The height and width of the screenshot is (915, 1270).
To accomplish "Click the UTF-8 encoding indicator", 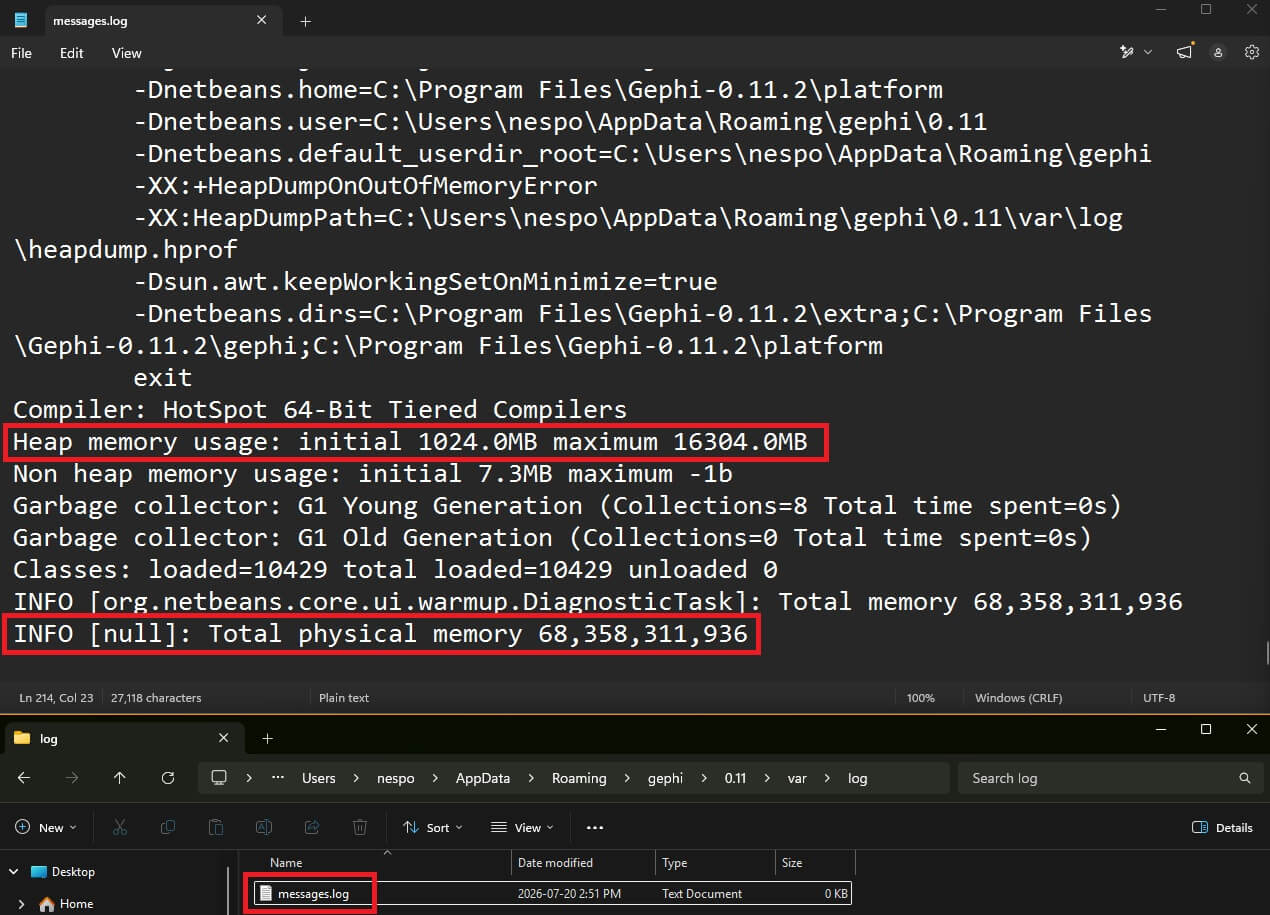I will 1159,698.
